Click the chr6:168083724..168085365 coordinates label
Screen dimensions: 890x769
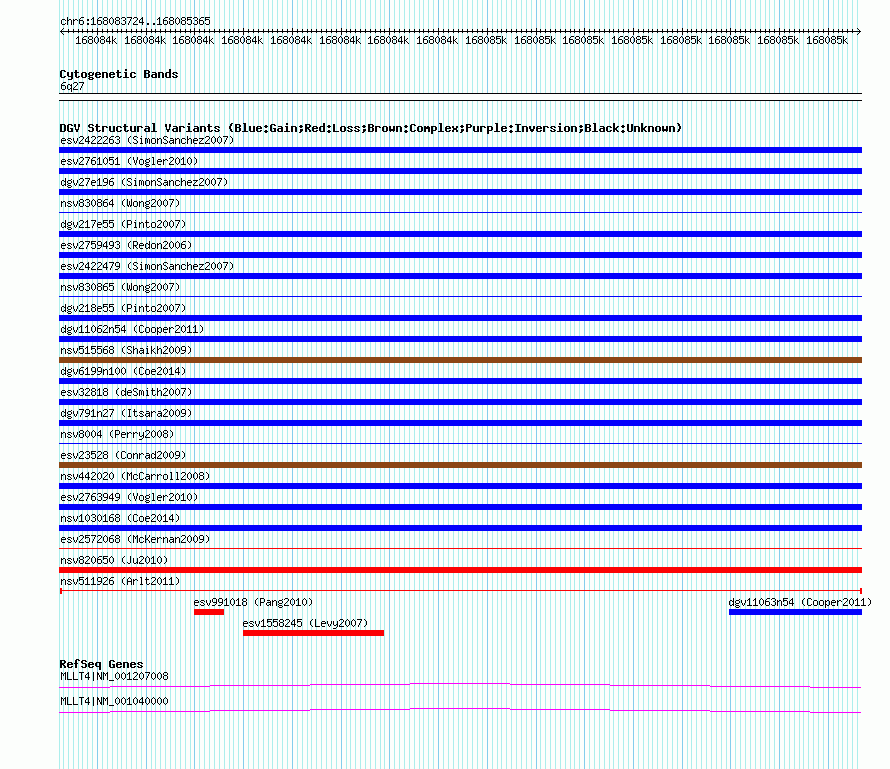pos(135,21)
